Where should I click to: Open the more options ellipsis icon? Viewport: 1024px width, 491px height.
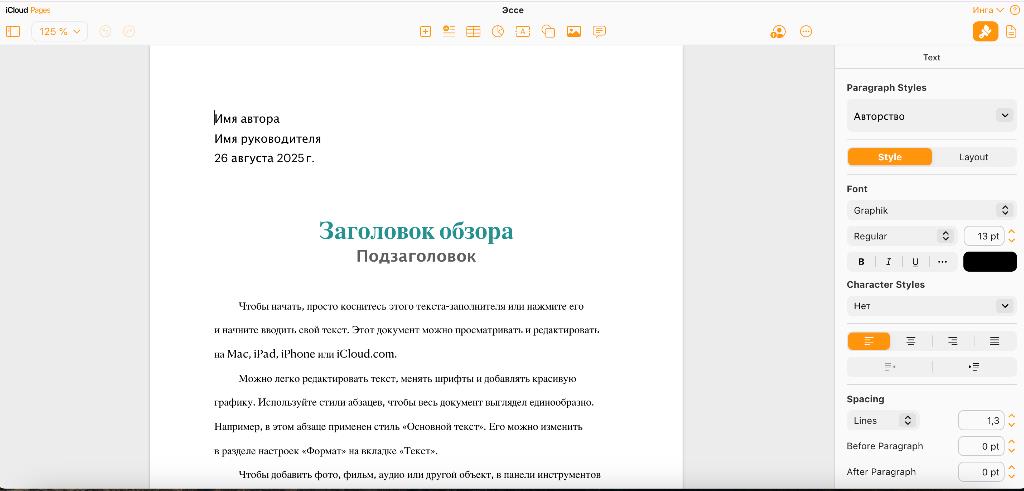806,31
